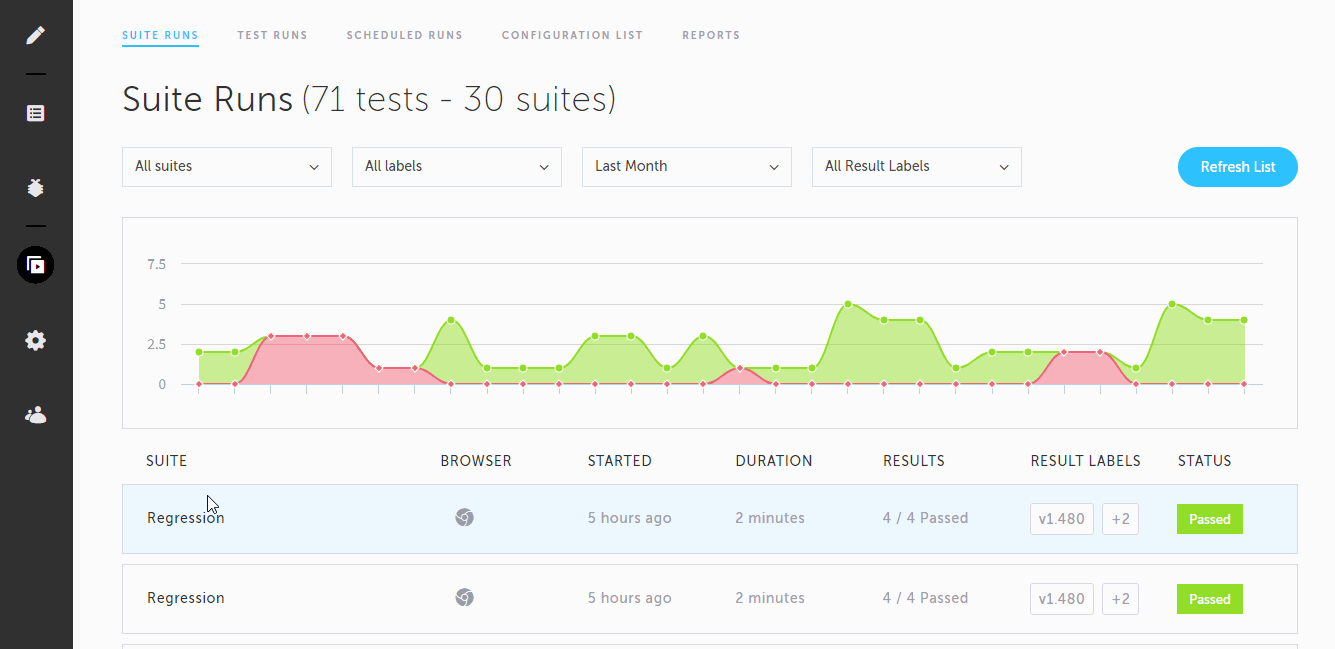Click '5 hours ago' in first row
Image resolution: width=1335 pixels, height=649 pixels.
pos(630,518)
